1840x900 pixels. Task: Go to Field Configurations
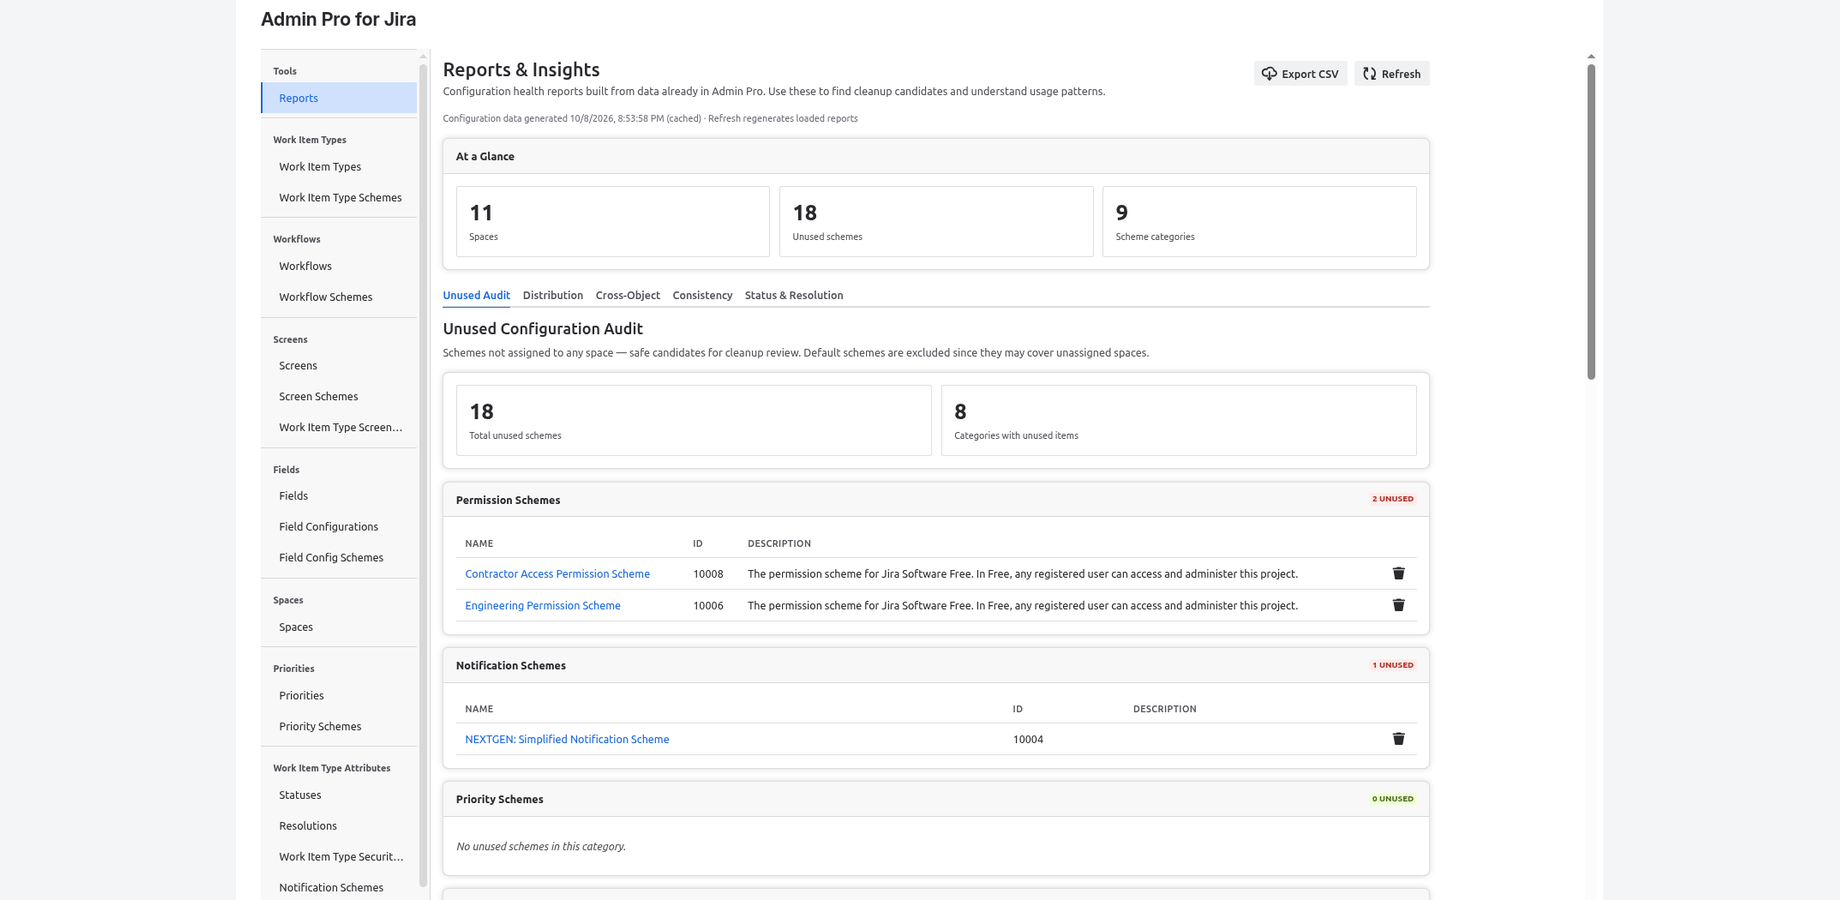(340, 527)
